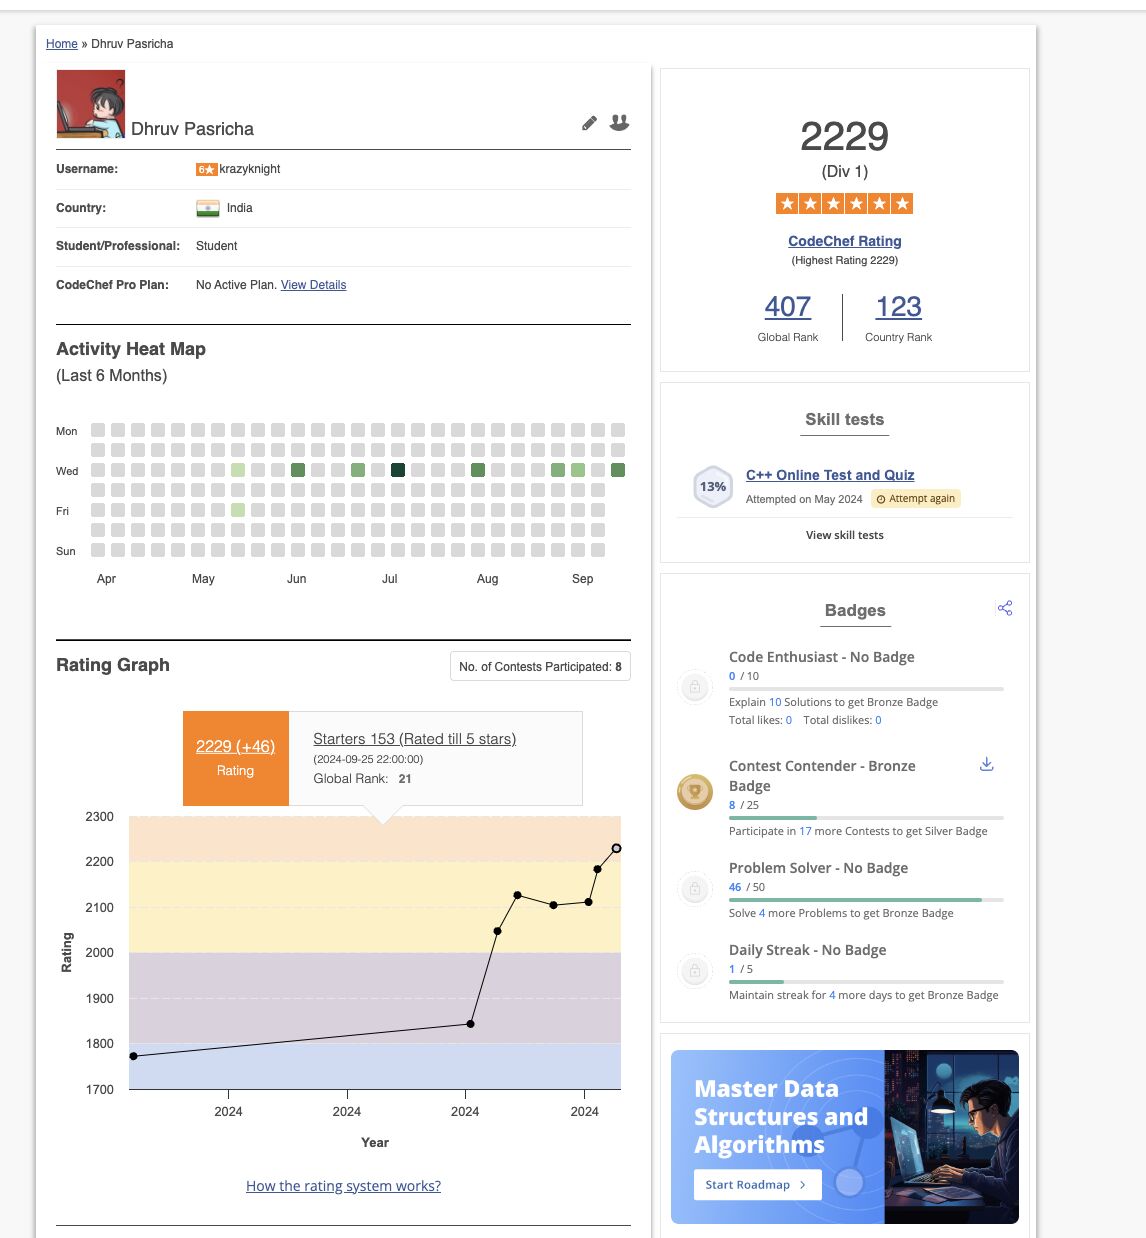Viewport: 1146px width, 1238px height.
Task: Open the Home breadcrumb link
Action: [x=61, y=44]
